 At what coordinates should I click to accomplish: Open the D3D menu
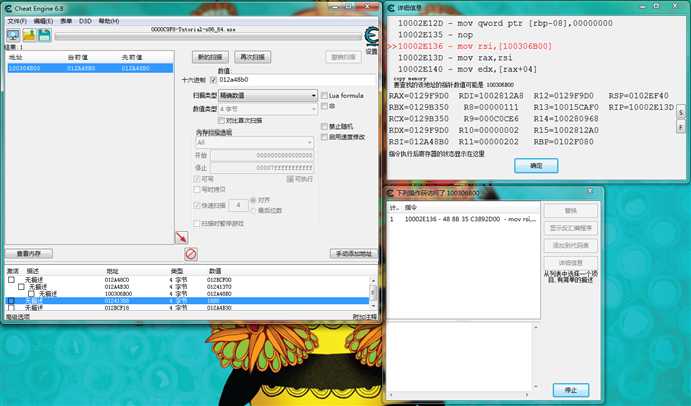click(x=85, y=21)
